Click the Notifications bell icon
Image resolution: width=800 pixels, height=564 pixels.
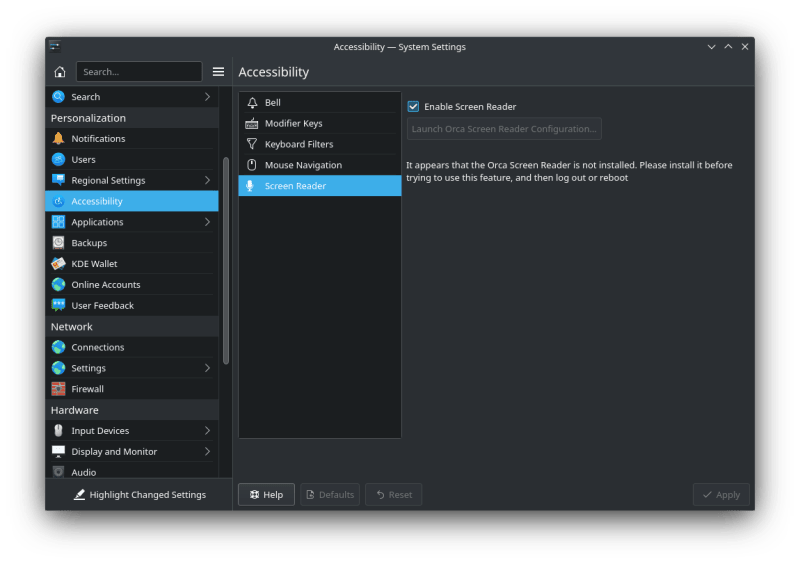[59, 139]
